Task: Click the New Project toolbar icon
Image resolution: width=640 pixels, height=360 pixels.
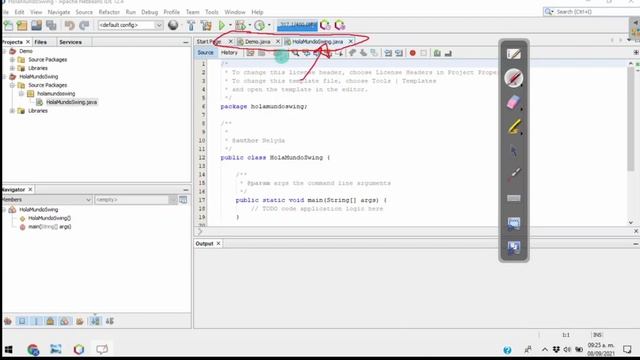Action: (x=22, y=25)
